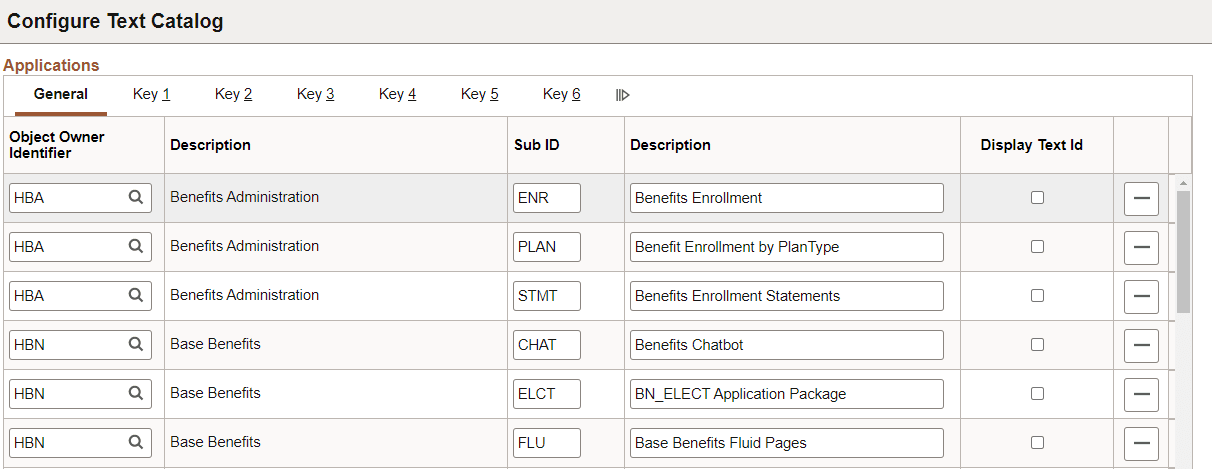Toggle Display Text Id for Benefits Chatbot
The width and height of the screenshot is (1212, 469).
click(1037, 345)
